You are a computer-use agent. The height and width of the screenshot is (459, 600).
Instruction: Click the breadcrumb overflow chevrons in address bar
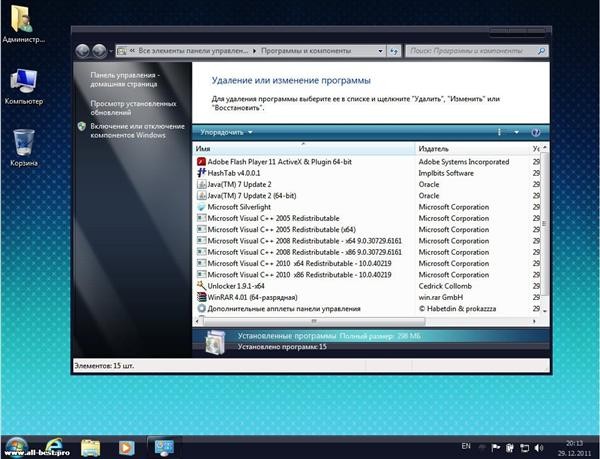132,51
